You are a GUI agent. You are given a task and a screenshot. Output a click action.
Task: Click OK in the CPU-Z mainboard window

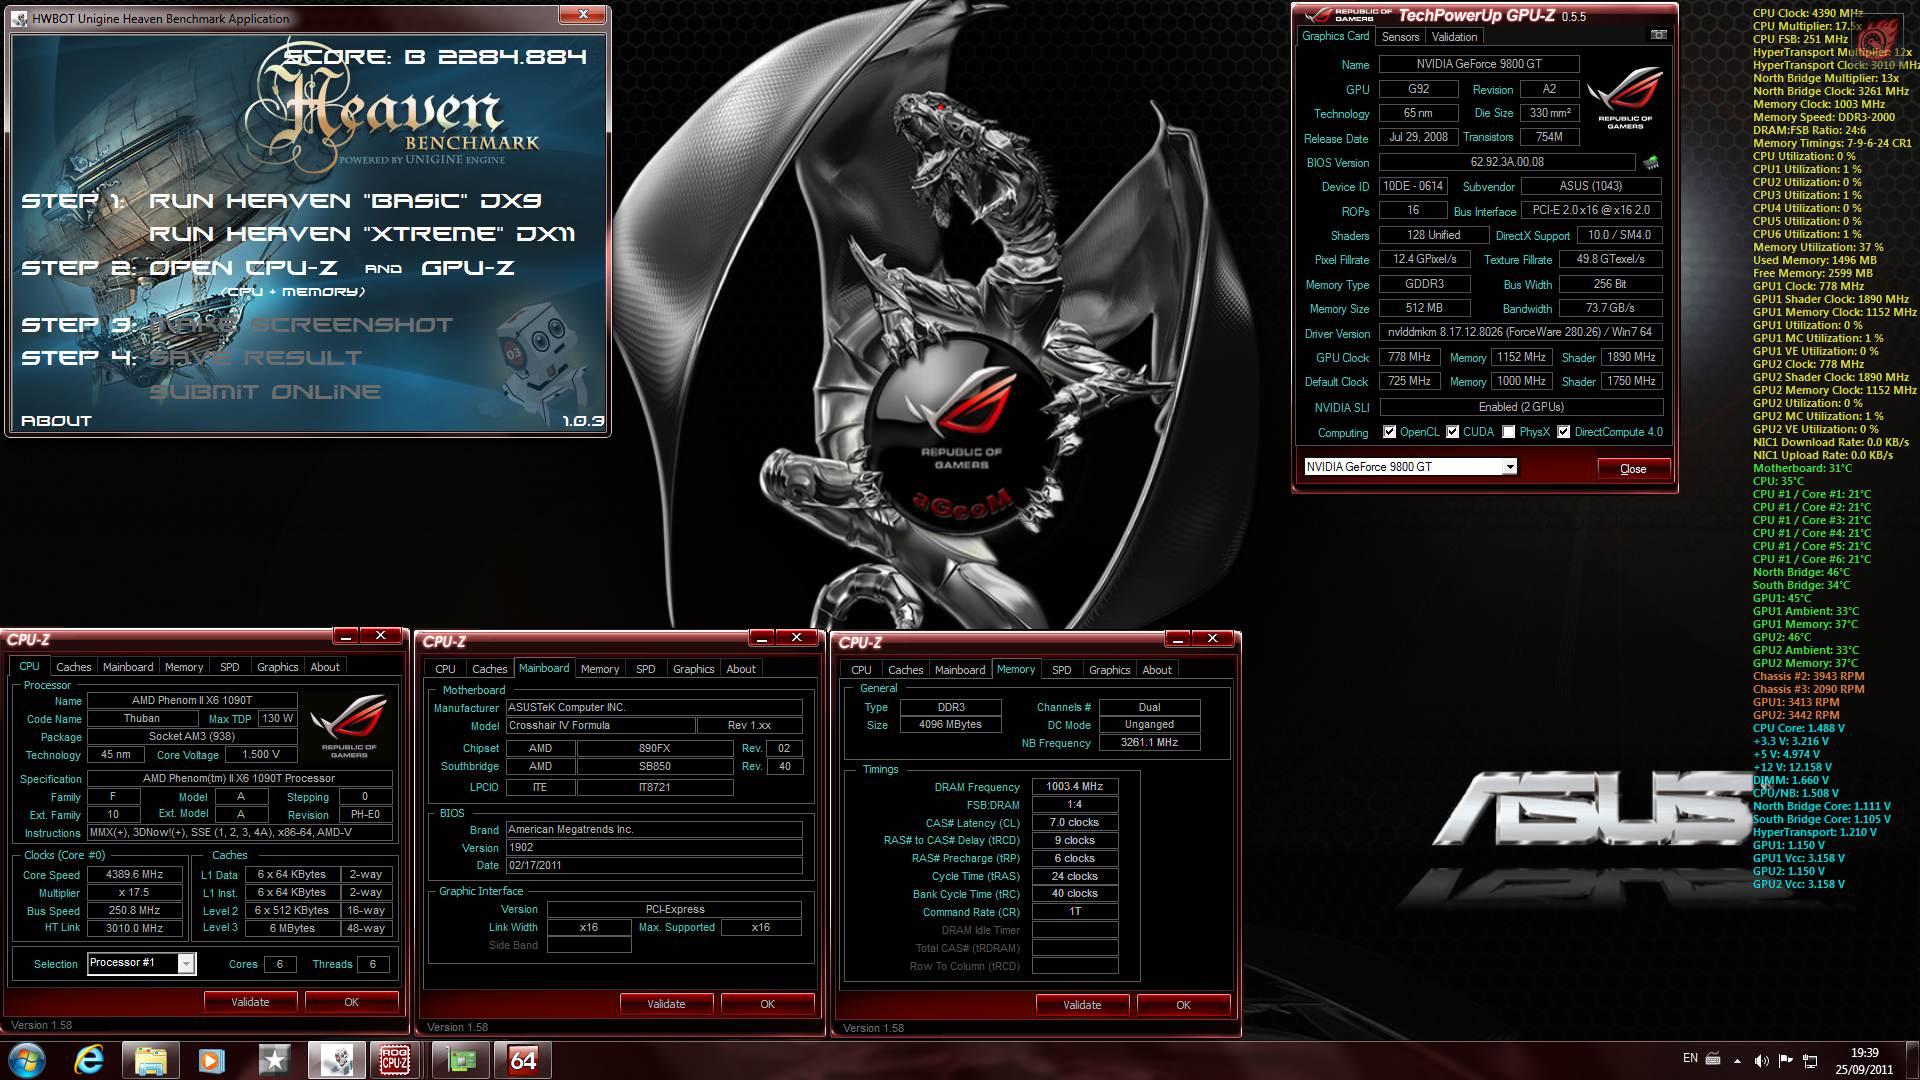coord(767,1004)
